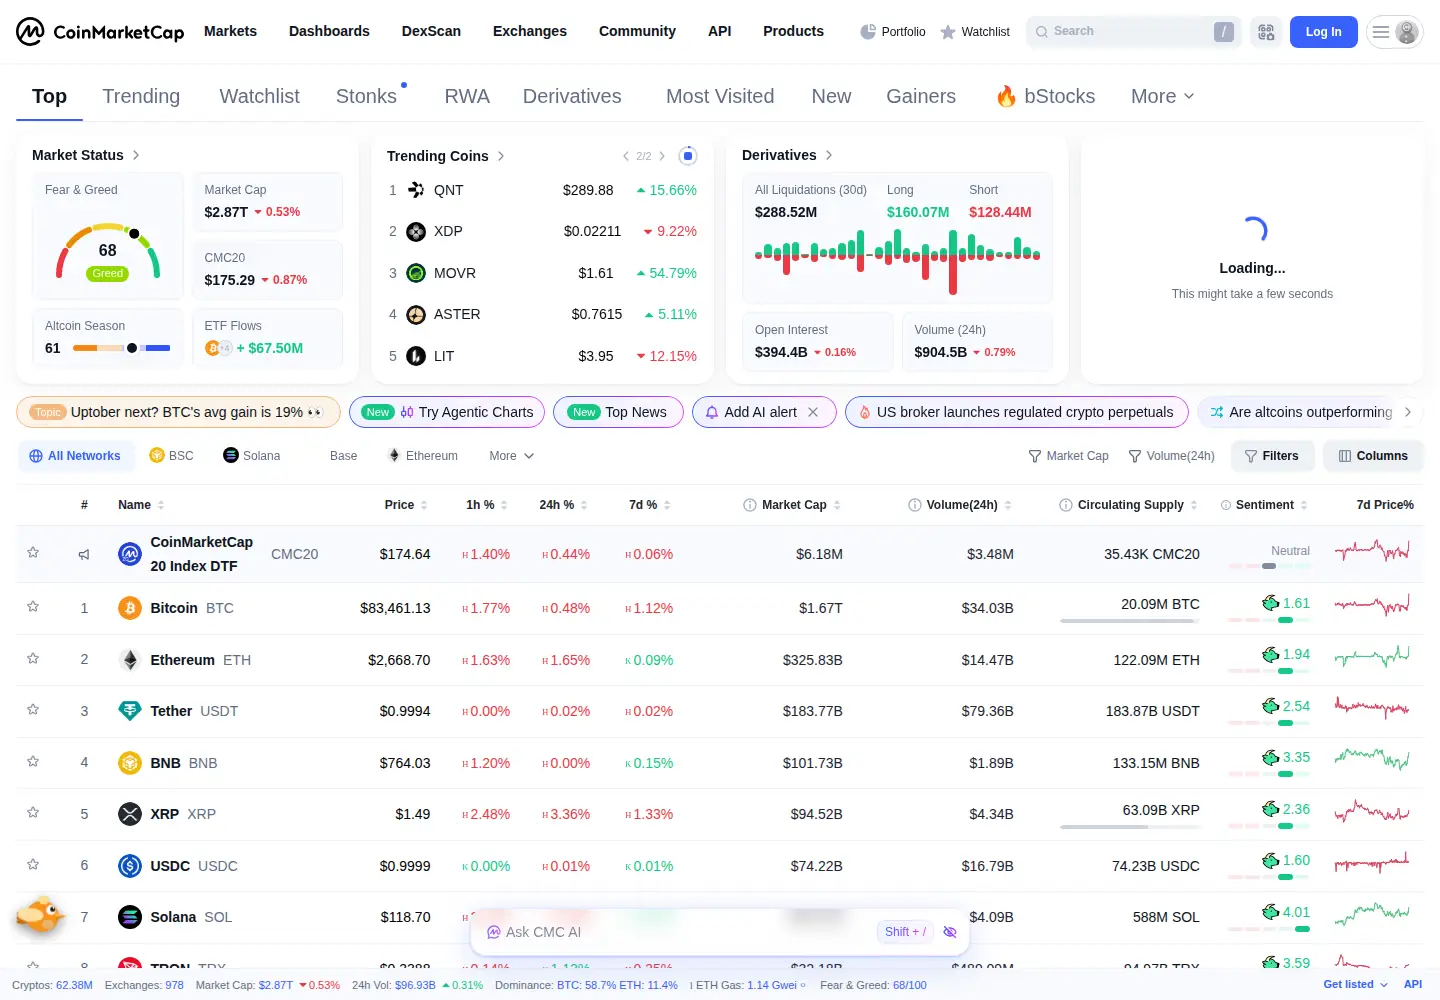Click the QR code scan icon
This screenshot has width=1440, height=1000.
click(1266, 32)
